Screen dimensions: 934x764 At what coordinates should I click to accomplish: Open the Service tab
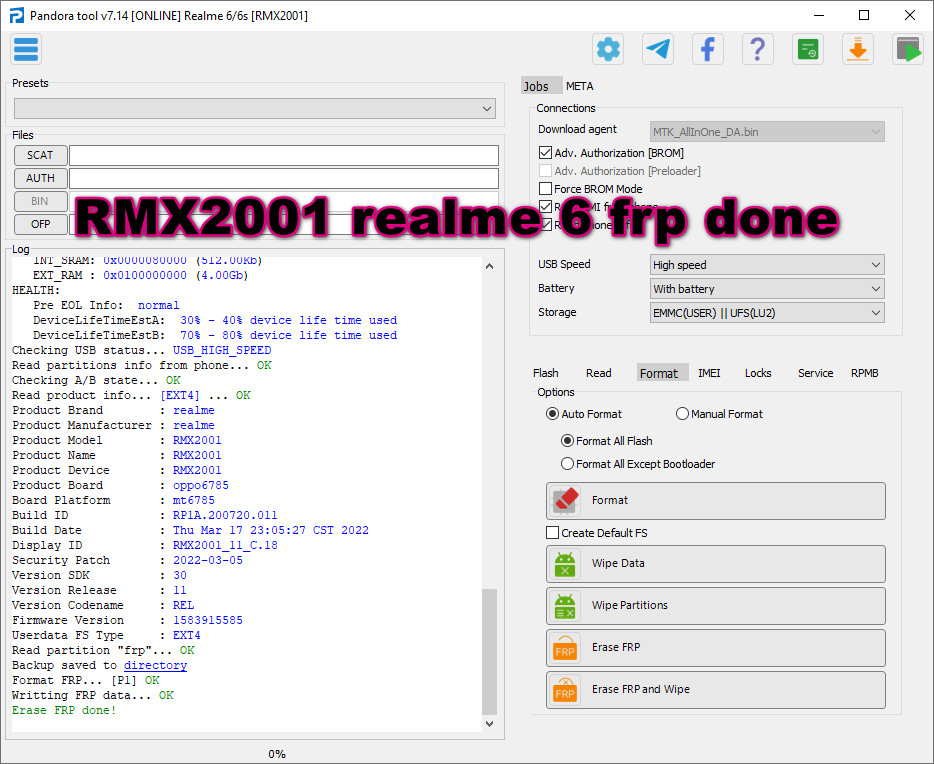pyautogui.click(x=815, y=373)
